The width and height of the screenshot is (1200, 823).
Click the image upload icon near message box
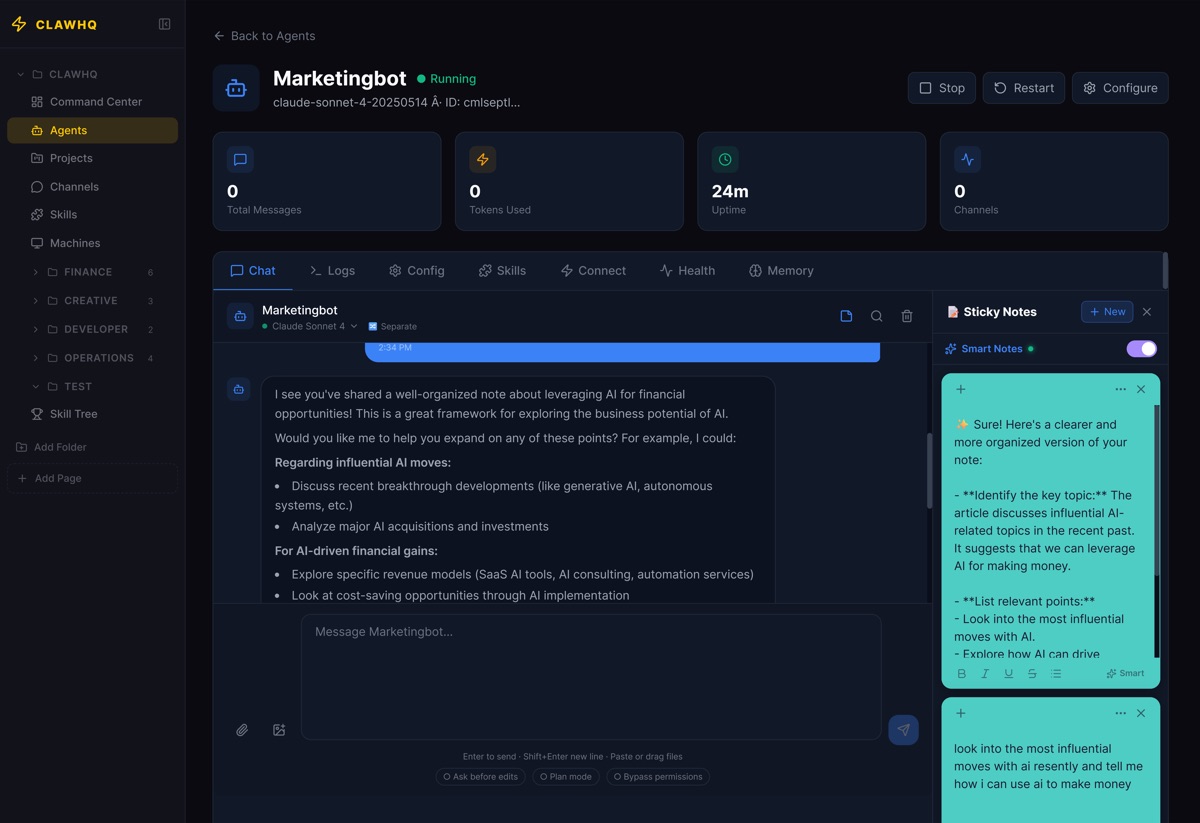[279, 730]
